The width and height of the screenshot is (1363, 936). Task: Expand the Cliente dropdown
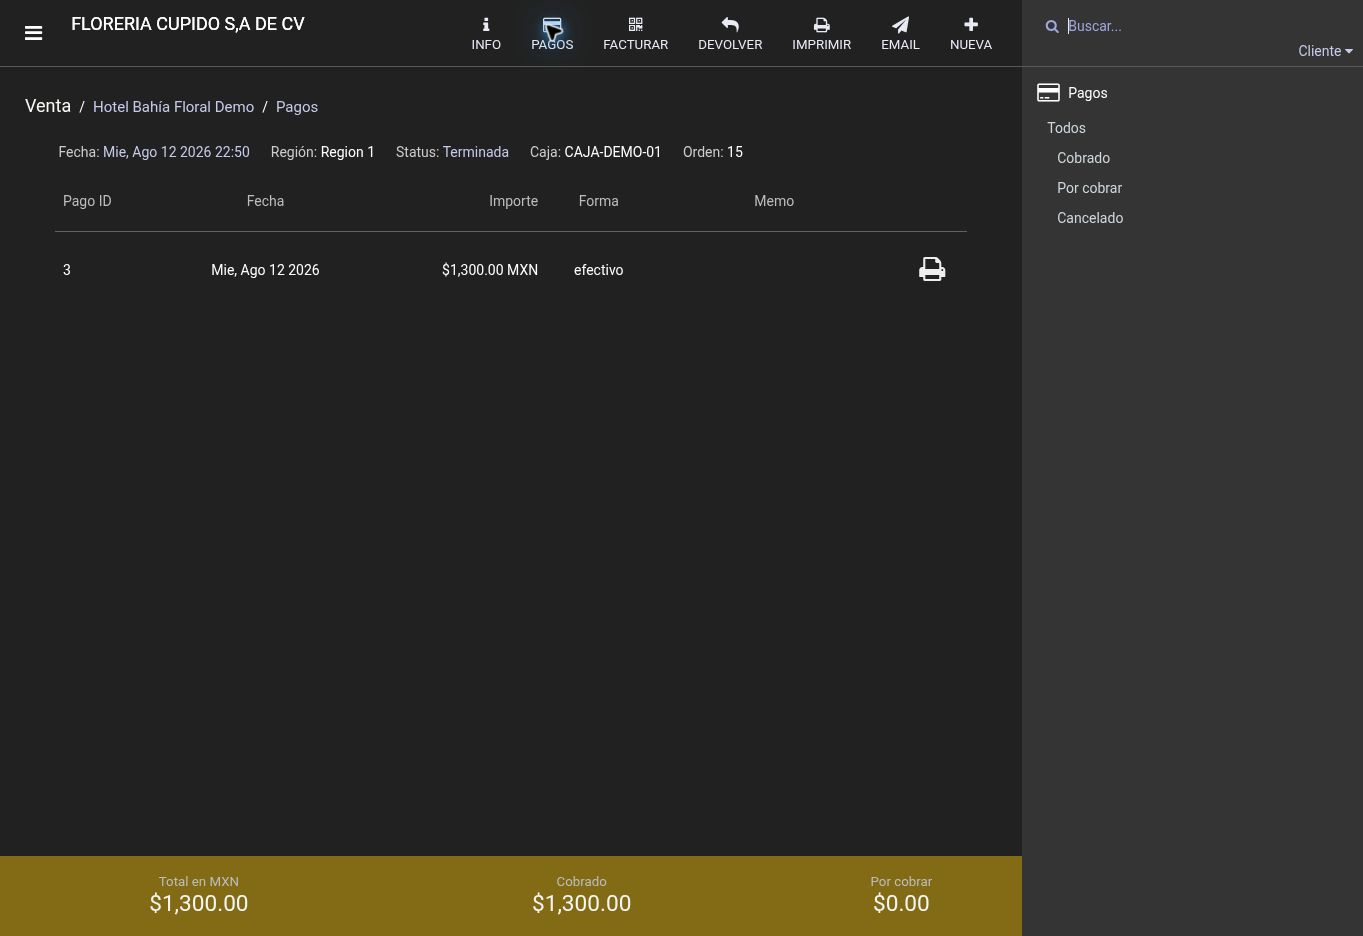tap(1325, 51)
